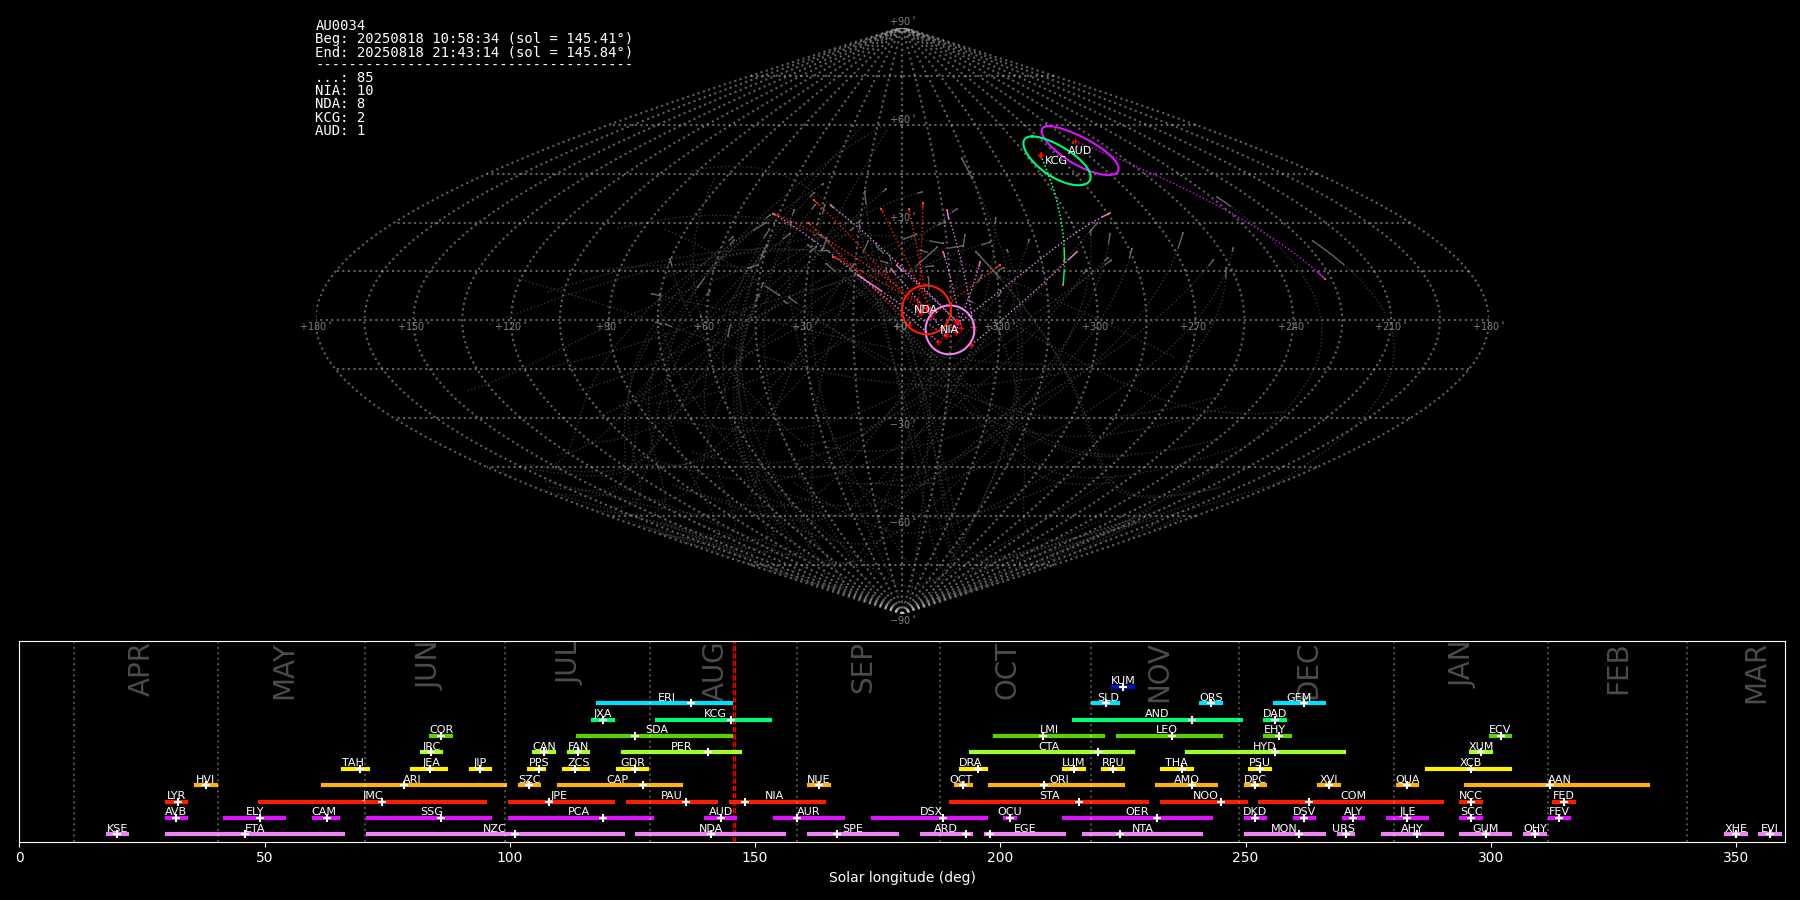Click the ORI orange shower bar
Screen dimensions: 1800x900
coord(1056,785)
